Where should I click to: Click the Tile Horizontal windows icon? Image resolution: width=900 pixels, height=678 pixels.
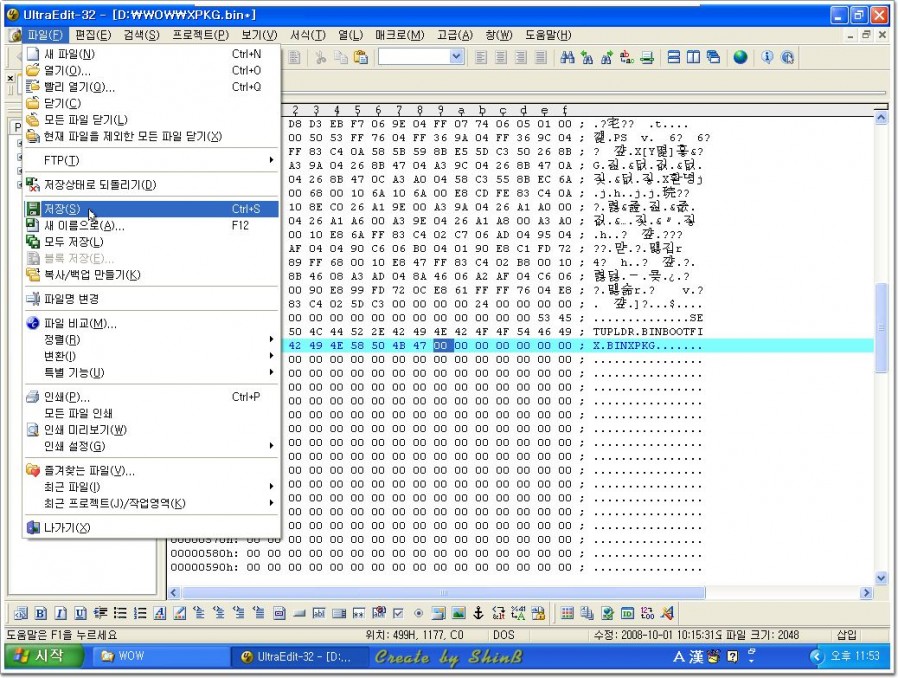click(674, 57)
